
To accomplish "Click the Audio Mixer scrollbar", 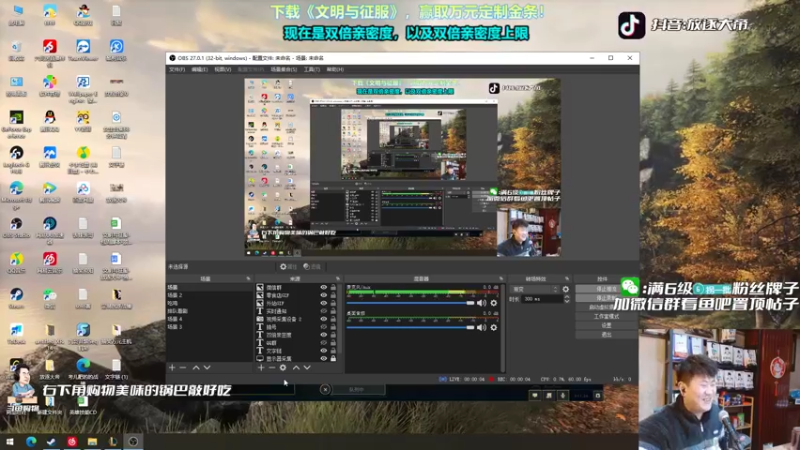I will (x=503, y=327).
